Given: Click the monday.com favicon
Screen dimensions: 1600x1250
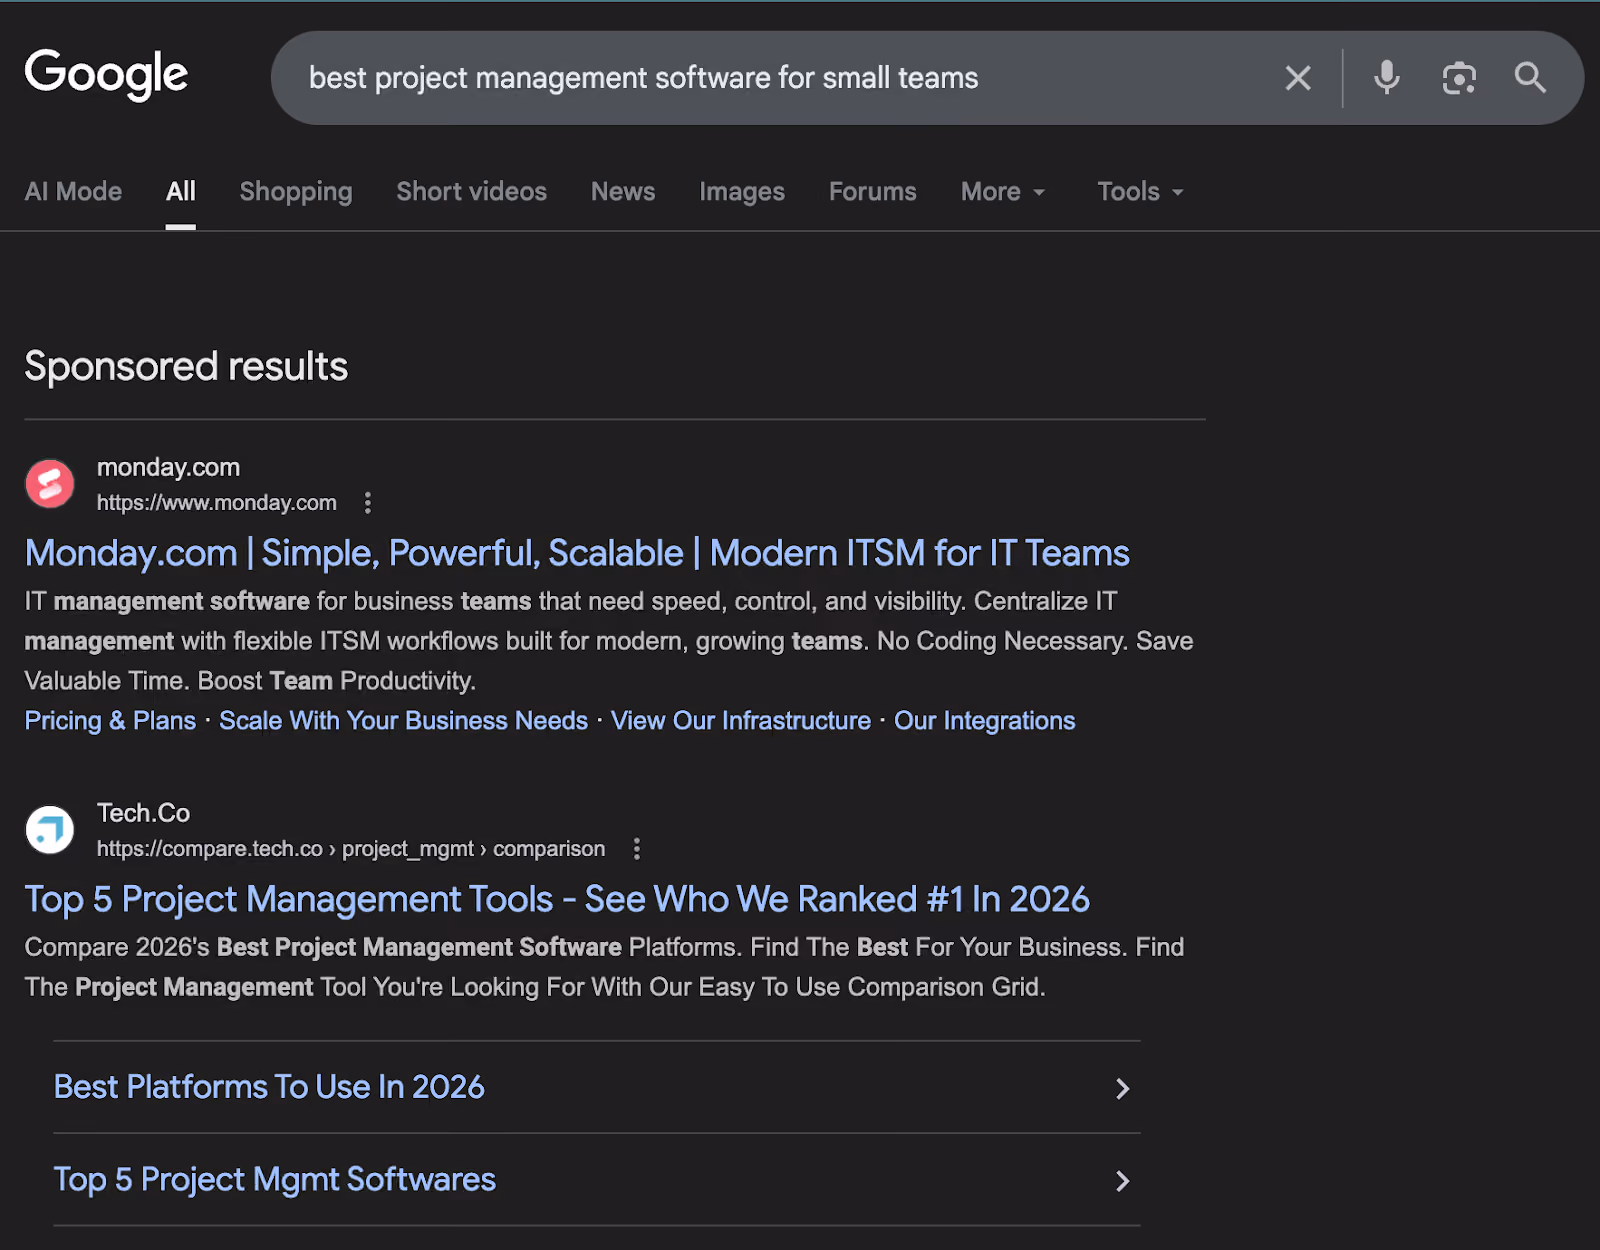Looking at the screenshot, I should pos(50,484).
